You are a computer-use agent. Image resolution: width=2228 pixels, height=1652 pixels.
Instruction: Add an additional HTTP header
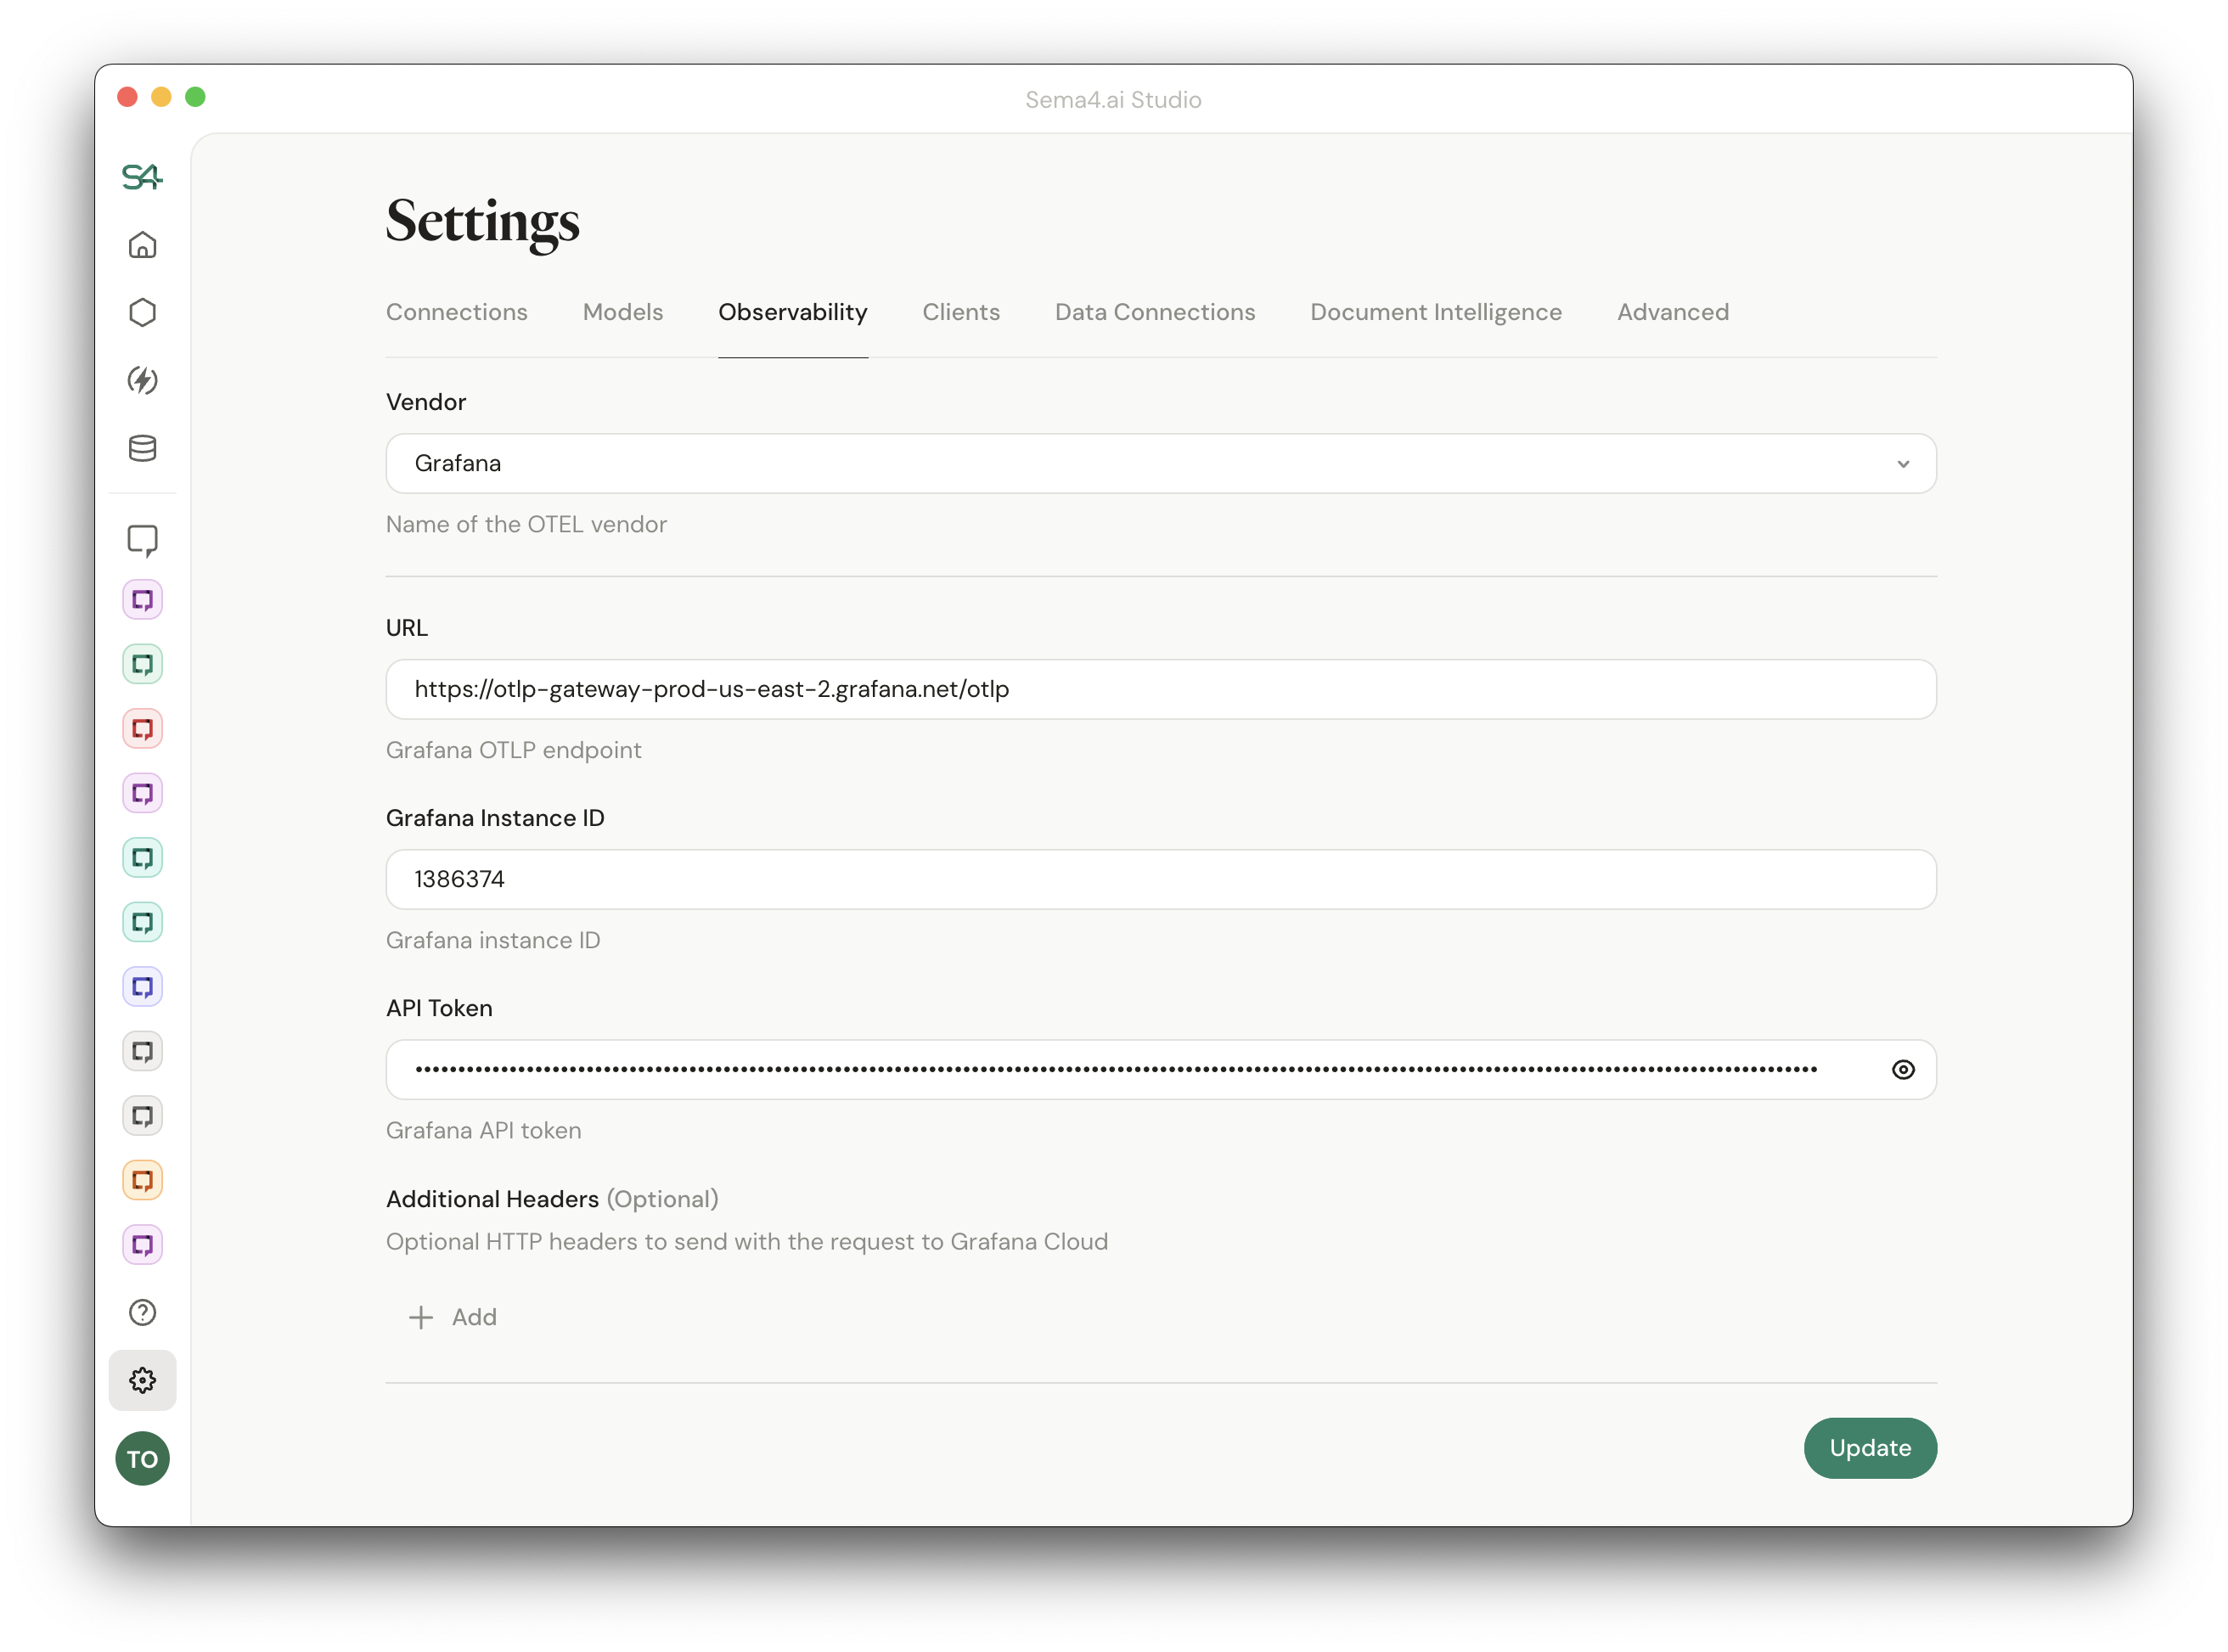(x=452, y=1317)
